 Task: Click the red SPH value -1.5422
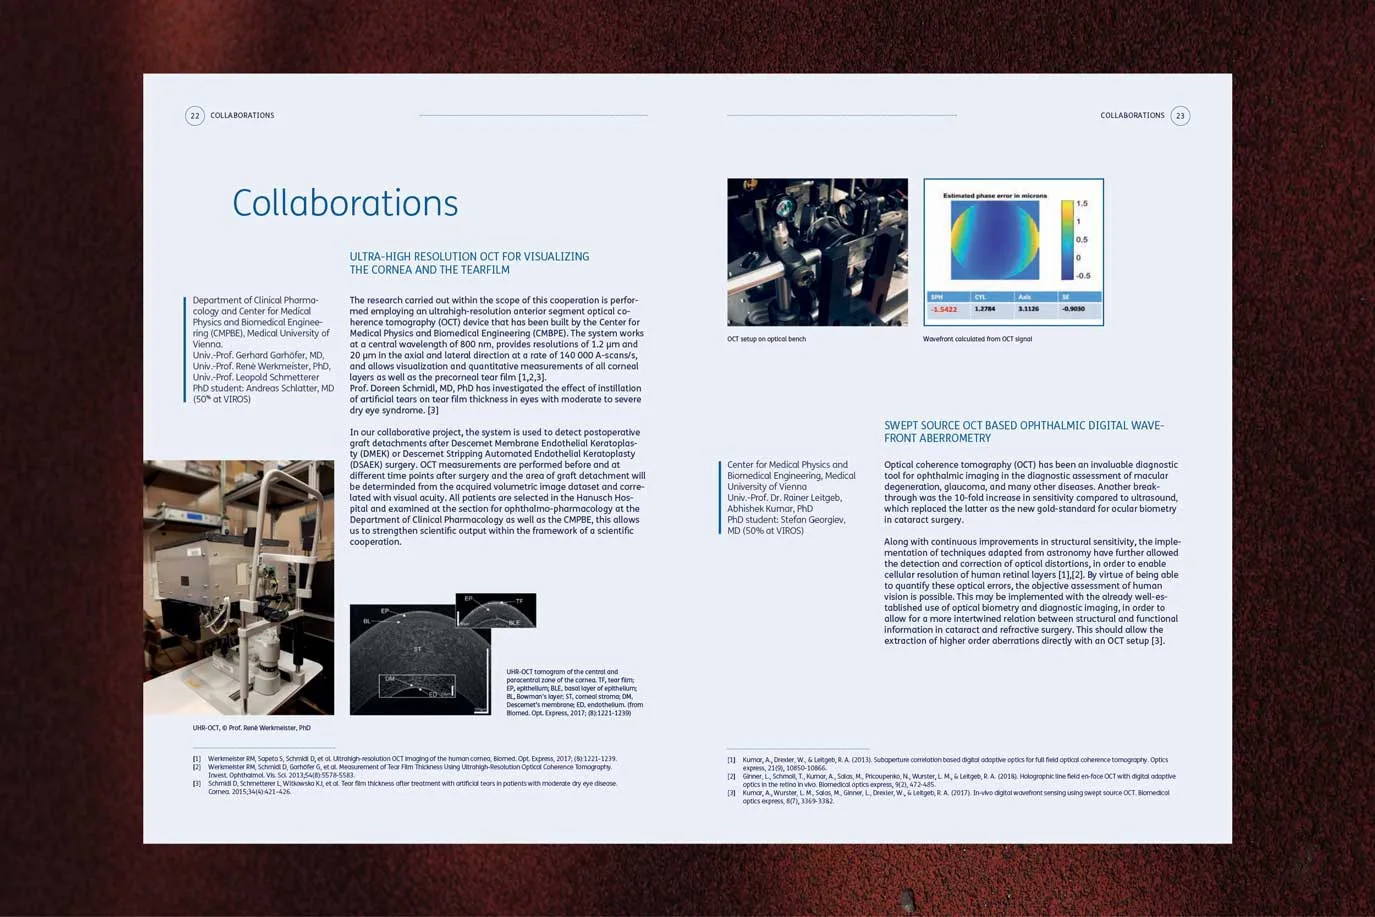(944, 309)
